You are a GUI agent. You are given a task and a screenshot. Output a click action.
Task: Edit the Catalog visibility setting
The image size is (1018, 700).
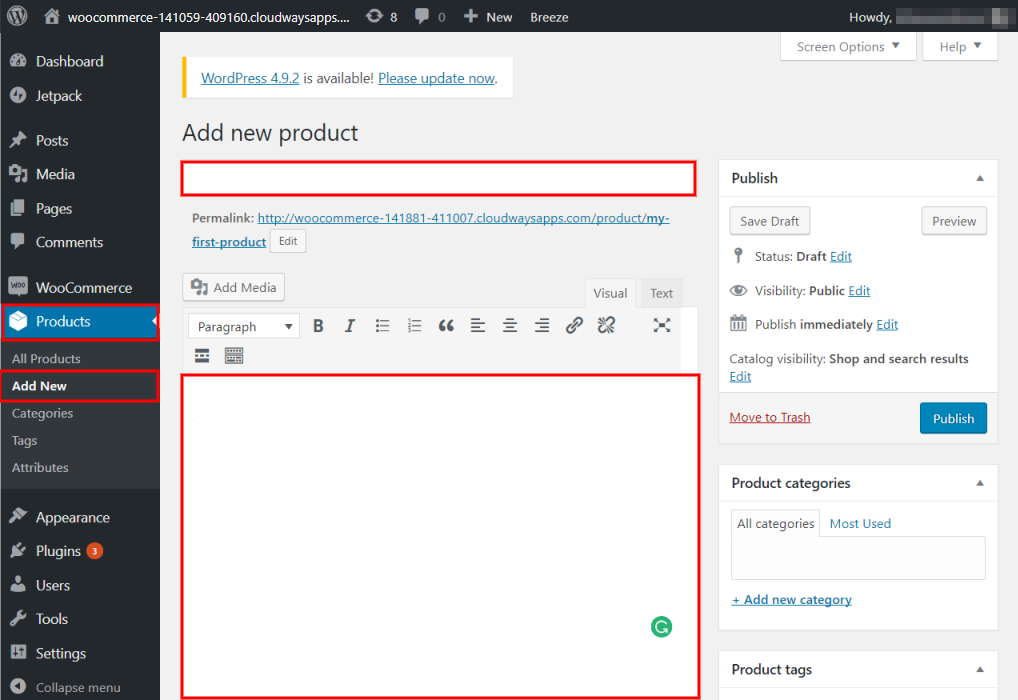740,377
